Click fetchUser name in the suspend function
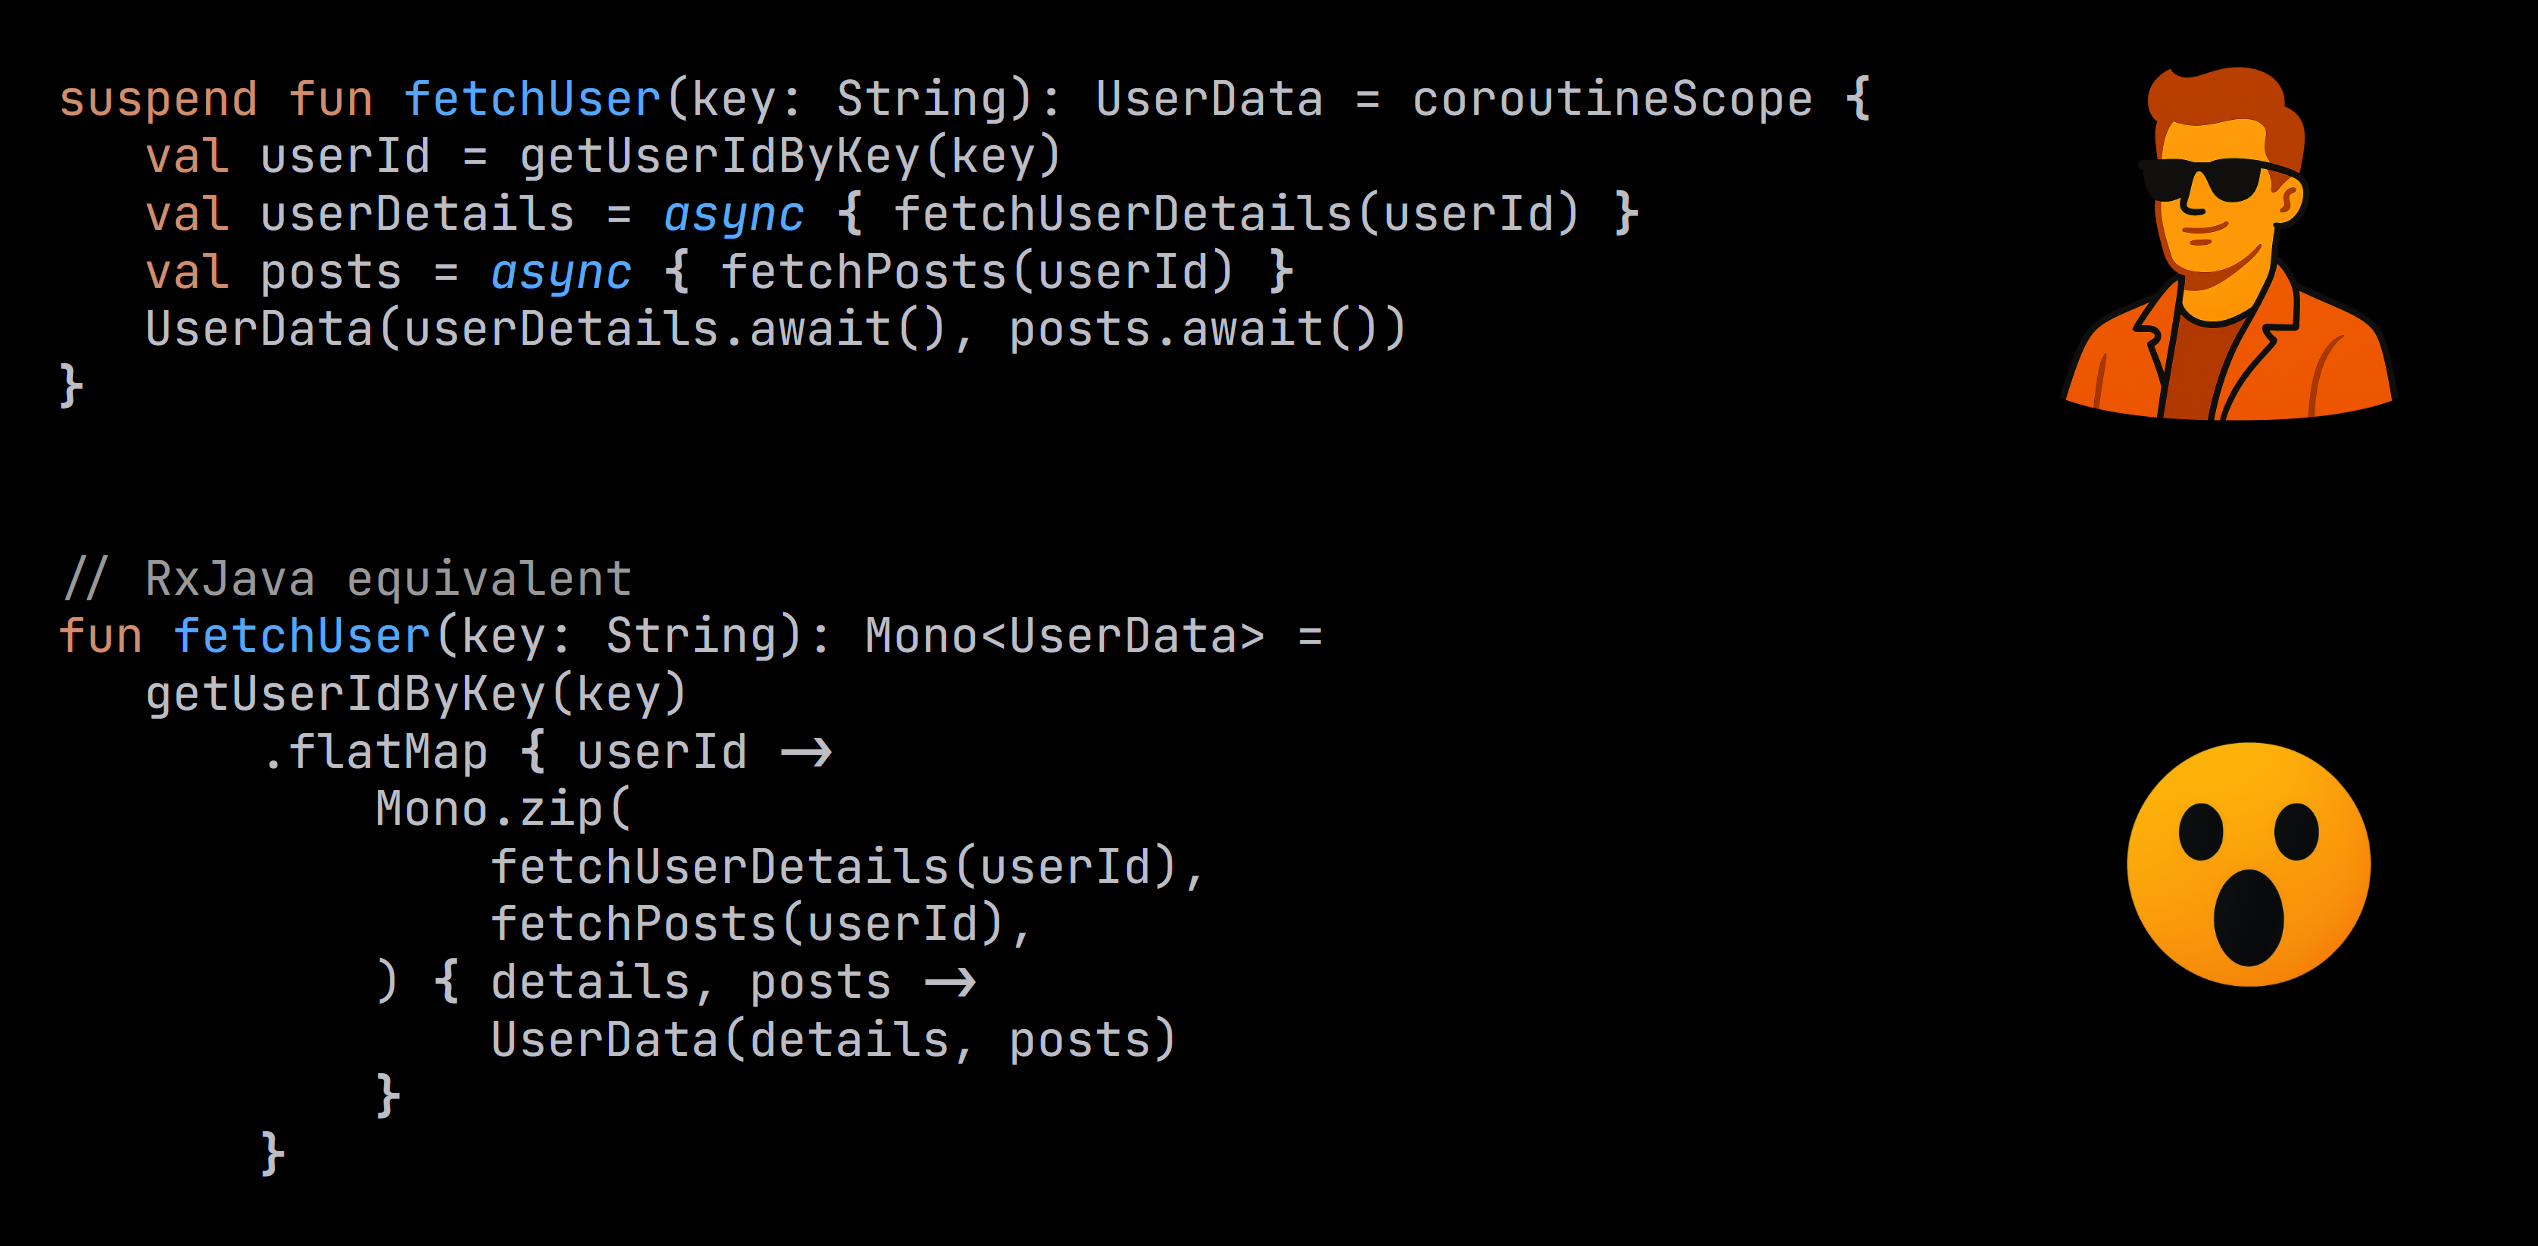 [x=532, y=99]
